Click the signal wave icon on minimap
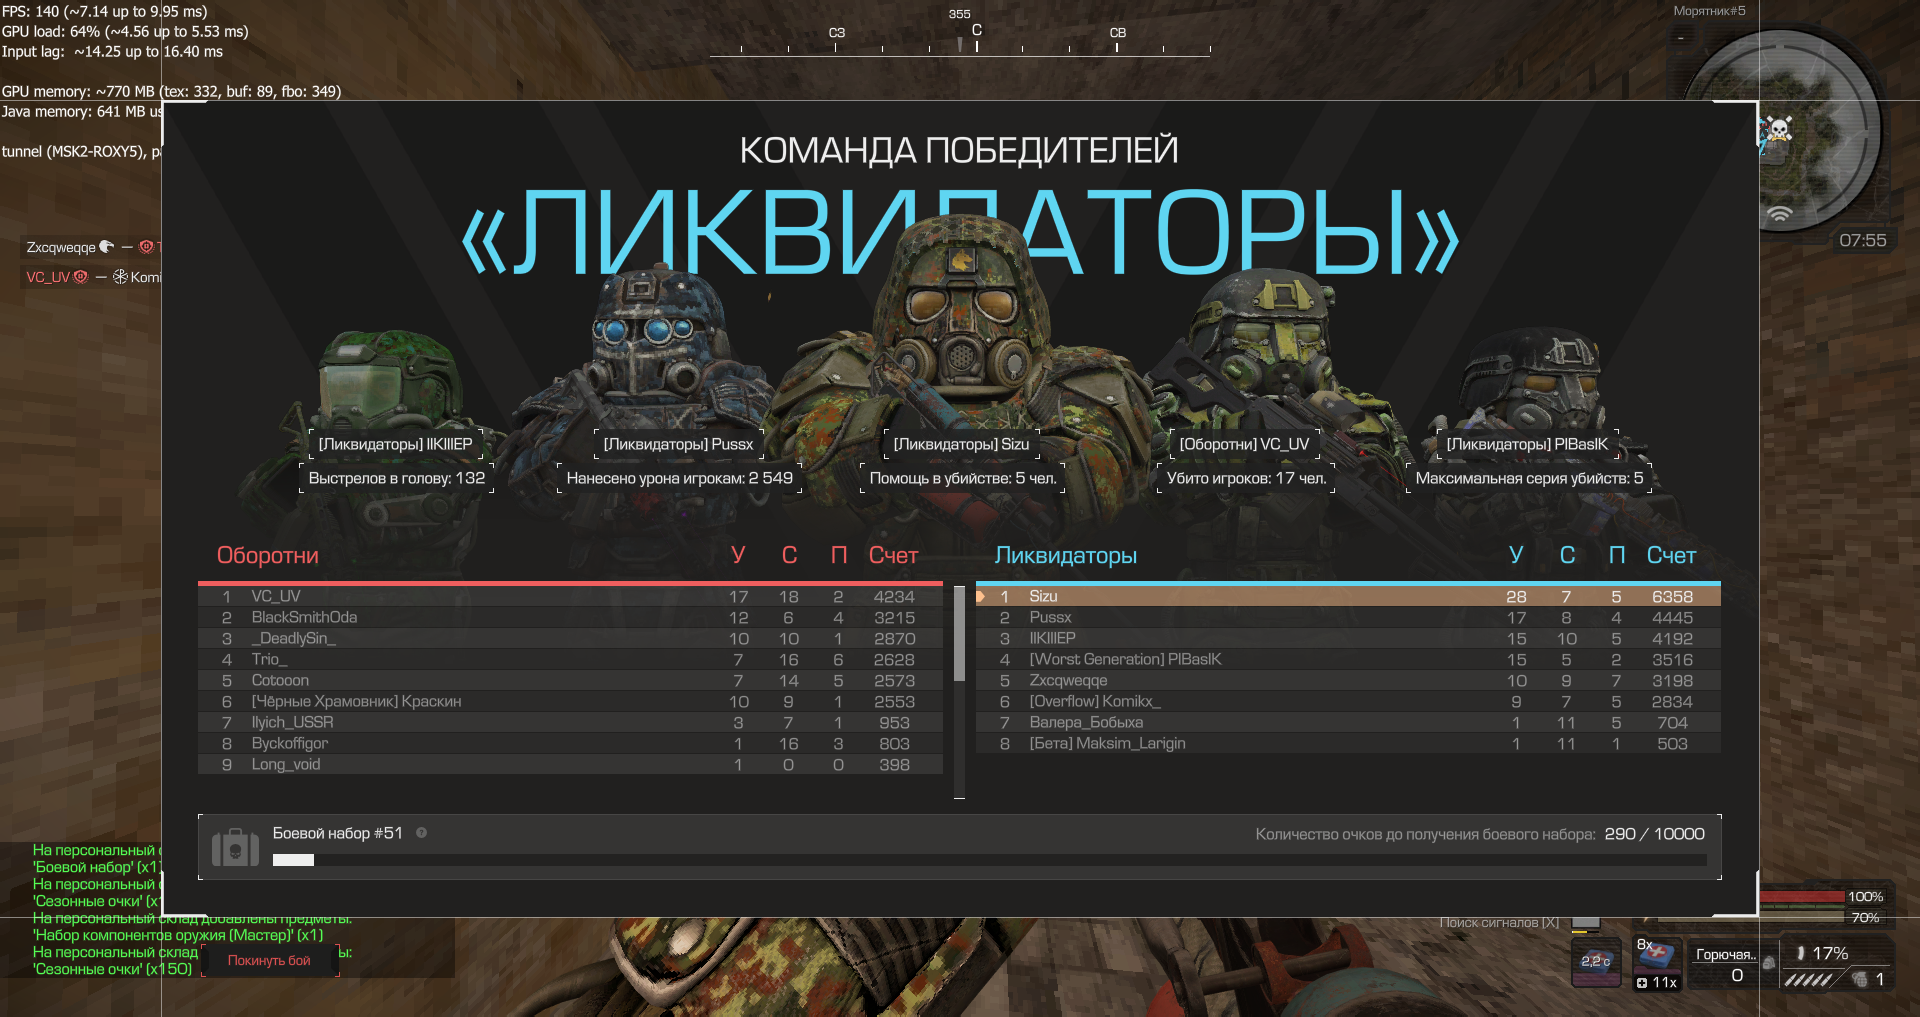1920x1017 pixels. point(1779,213)
